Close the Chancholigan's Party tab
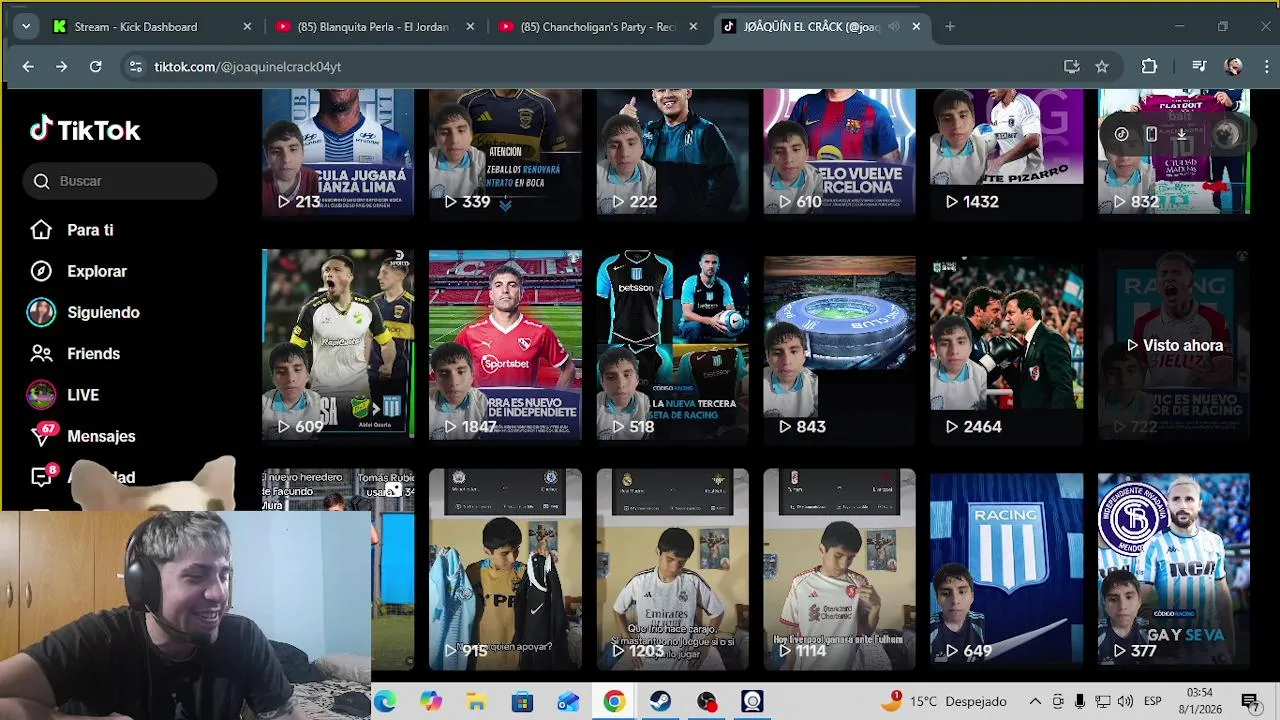Image resolution: width=1280 pixels, height=720 pixels. tap(693, 27)
